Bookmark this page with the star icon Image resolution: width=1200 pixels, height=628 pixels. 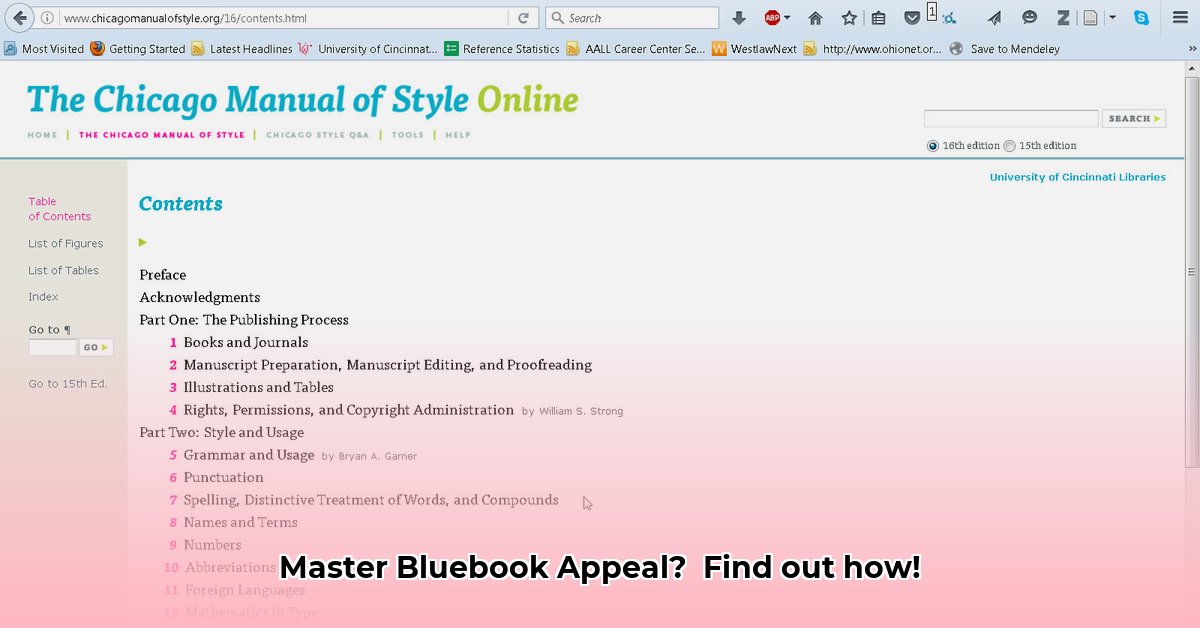(x=849, y=18)
